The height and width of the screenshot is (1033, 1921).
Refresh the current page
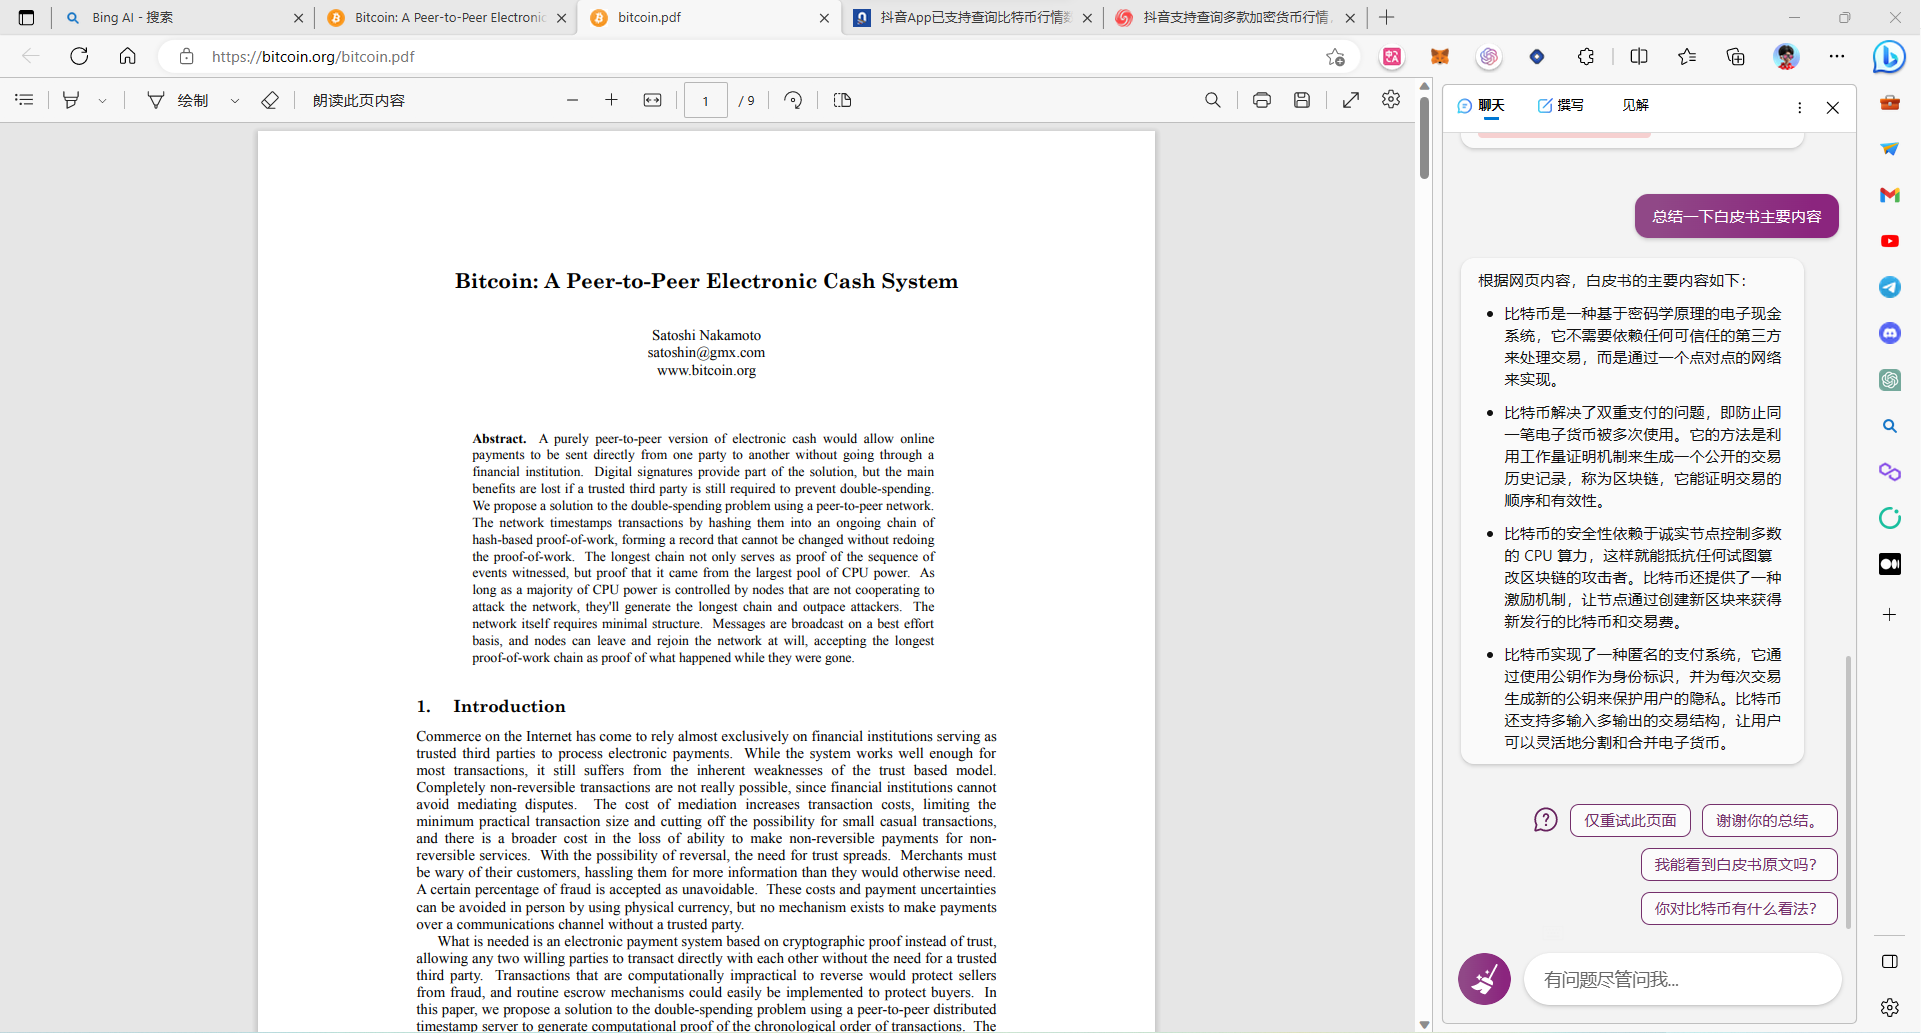coord(79,57)
